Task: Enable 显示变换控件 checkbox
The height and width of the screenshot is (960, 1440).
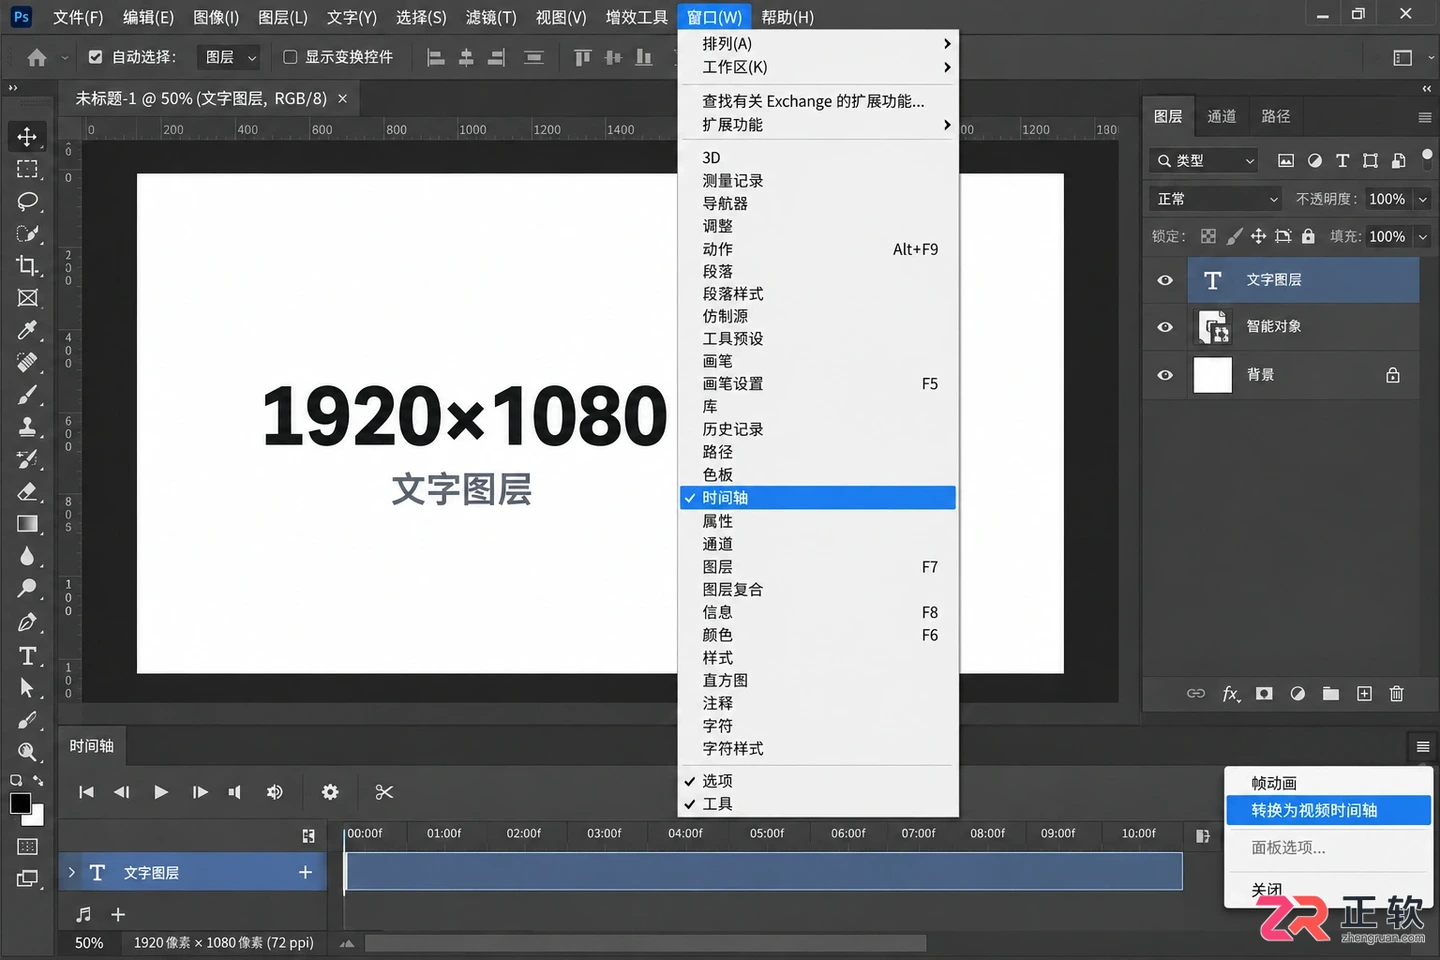Action: coord(290,57)
